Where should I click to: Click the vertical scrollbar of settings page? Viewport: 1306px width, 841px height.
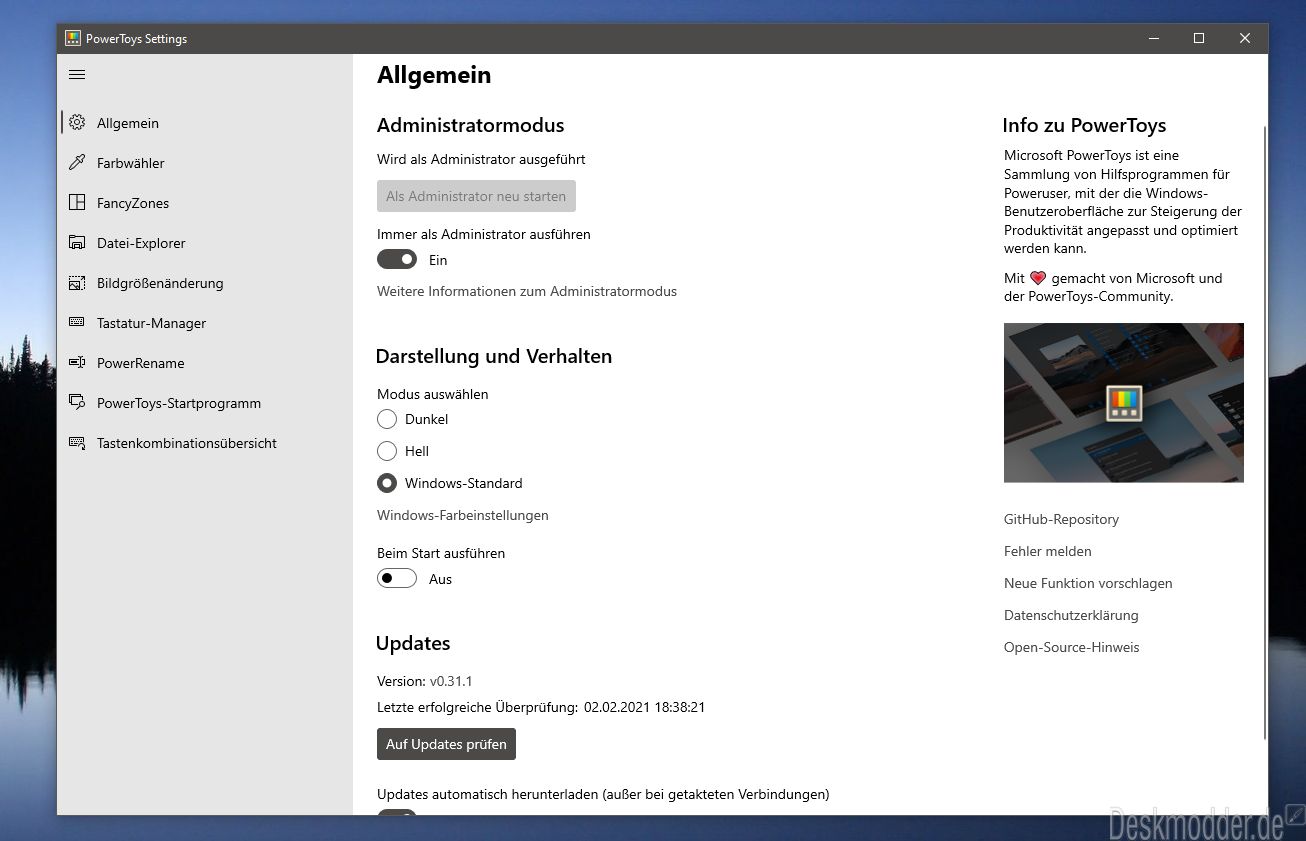pyautogui.click(x=1265, y=432)
